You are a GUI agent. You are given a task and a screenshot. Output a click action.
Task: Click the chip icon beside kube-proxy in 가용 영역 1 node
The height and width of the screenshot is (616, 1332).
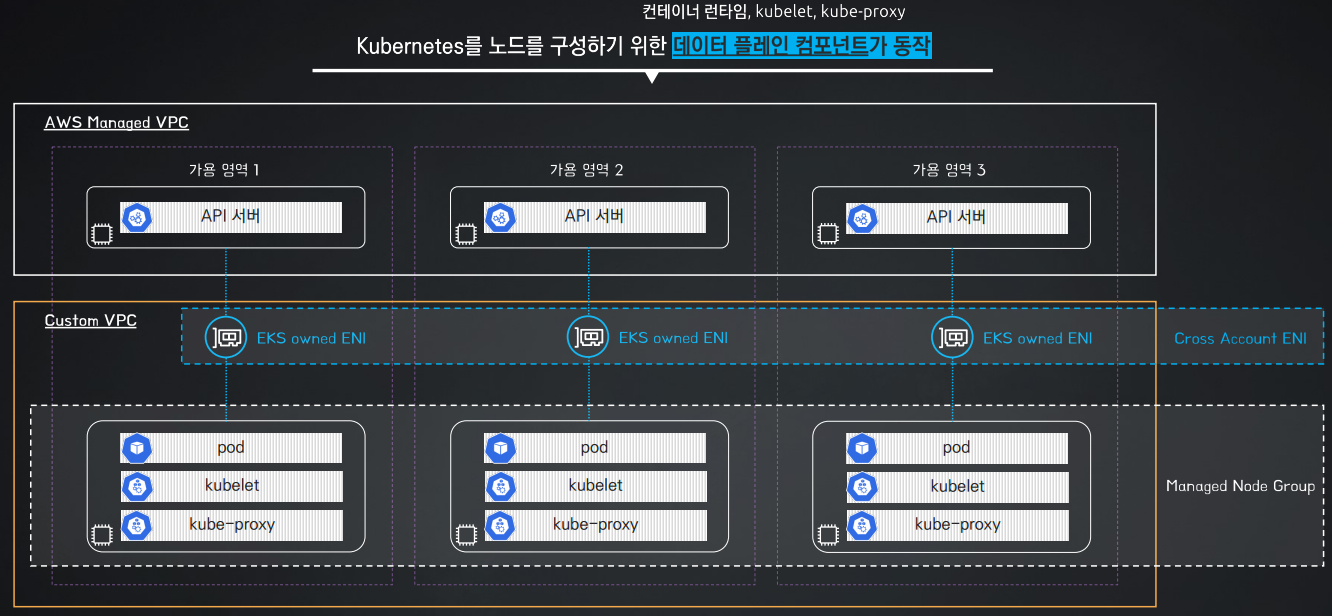(x=101, y=534)
